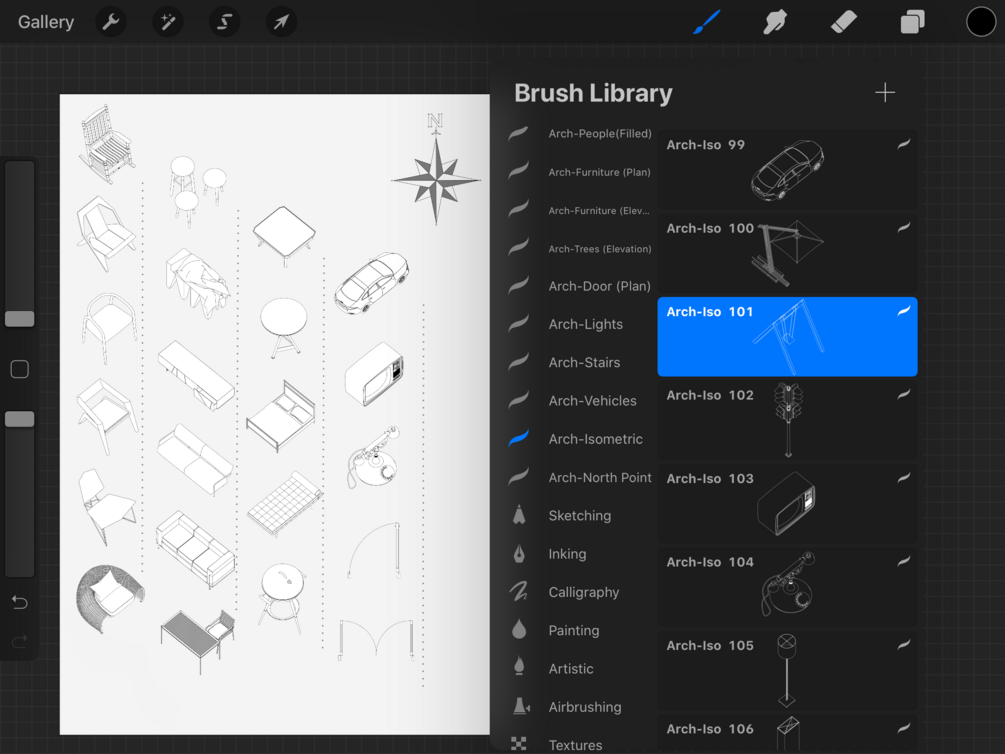Open the Adjustments magic wand menu
The image size is (1005, 754).
168,22
